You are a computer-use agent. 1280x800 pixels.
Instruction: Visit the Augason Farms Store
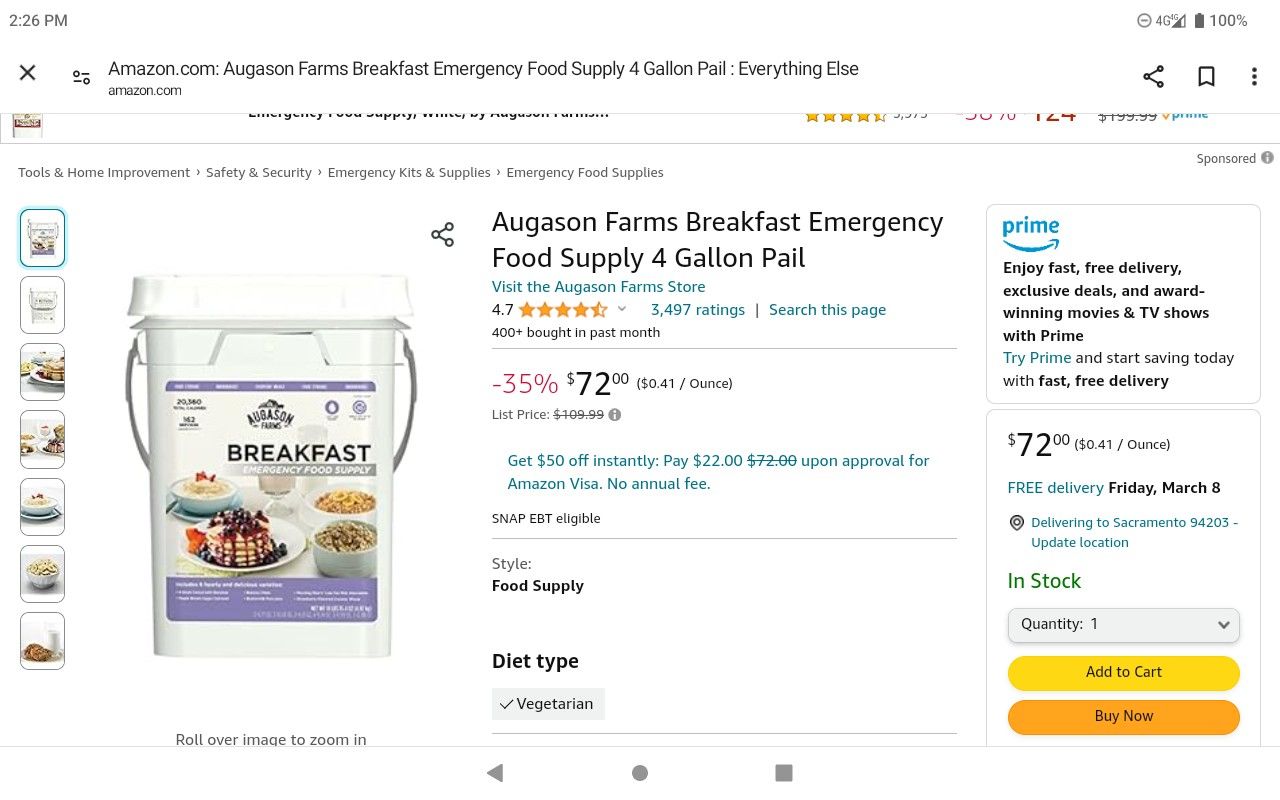pyautogui.click(x=598, y=286)
